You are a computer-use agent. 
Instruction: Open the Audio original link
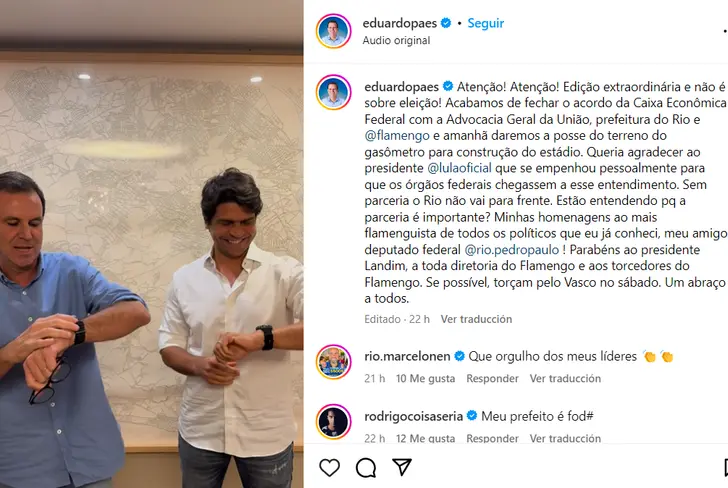396,40
